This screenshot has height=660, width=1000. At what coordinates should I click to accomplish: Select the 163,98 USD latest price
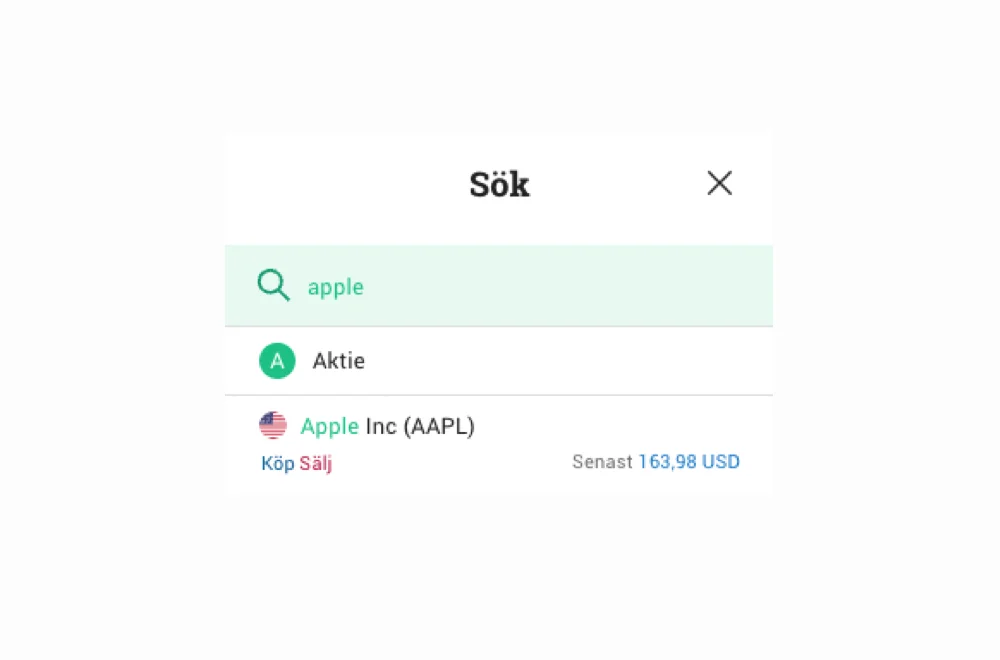point(689,462)
